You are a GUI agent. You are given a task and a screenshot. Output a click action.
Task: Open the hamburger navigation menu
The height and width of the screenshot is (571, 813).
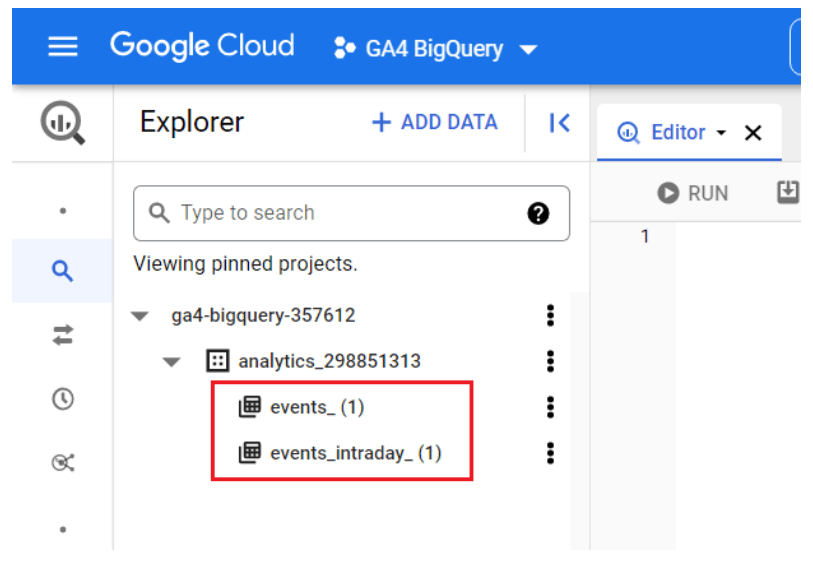[63, 47]
